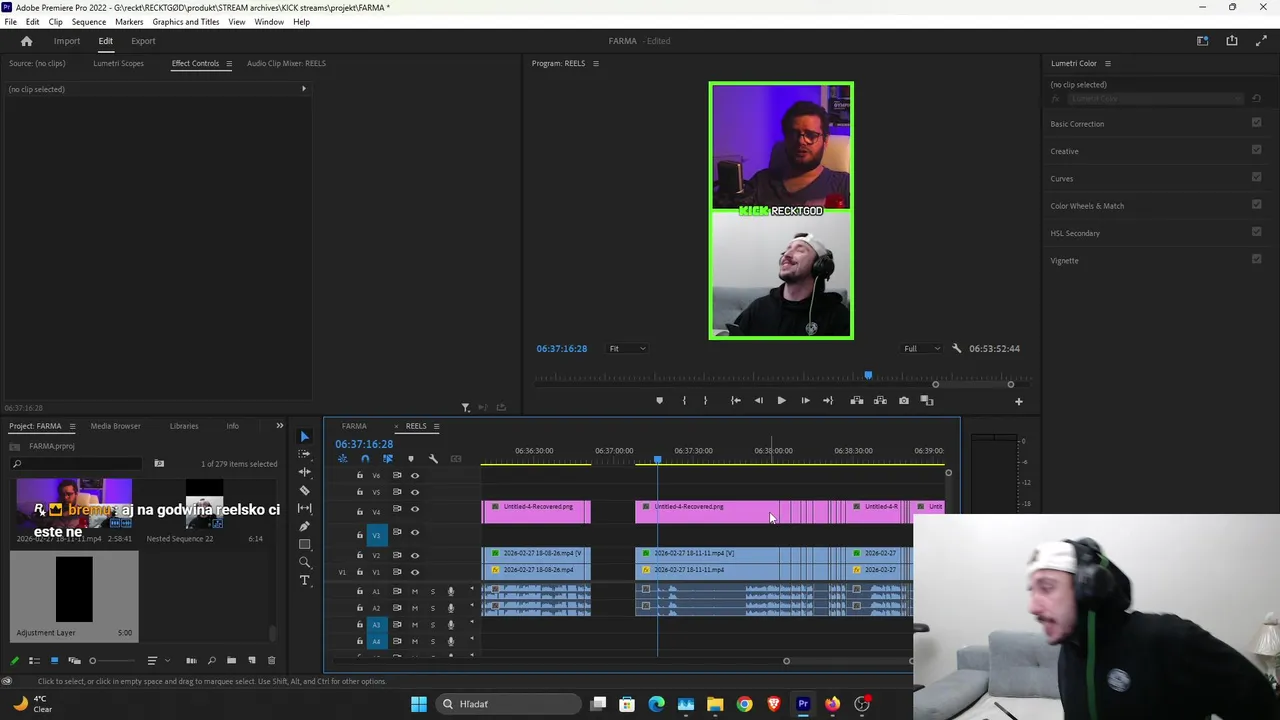Toggle V2 track output eye
Viewport: 1280px width, 720px height.
click(x=415, y=555)
